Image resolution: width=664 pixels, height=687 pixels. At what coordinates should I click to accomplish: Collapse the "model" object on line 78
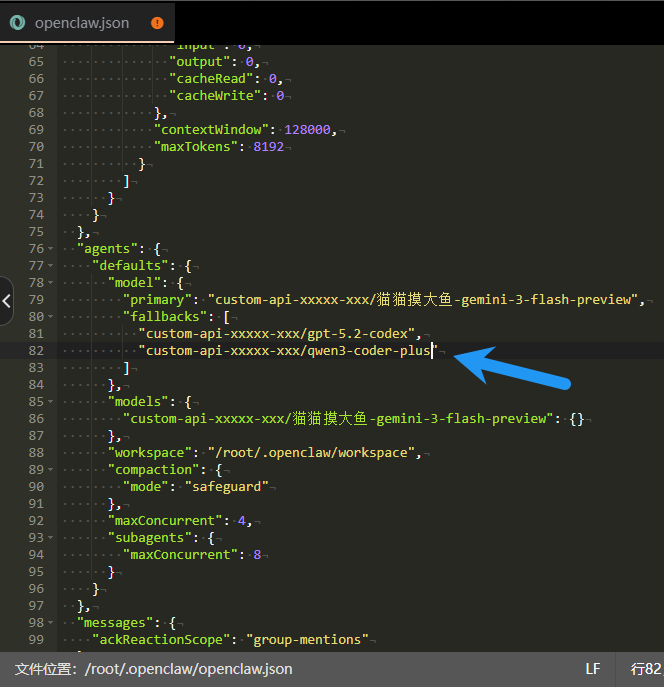point(51,282)
